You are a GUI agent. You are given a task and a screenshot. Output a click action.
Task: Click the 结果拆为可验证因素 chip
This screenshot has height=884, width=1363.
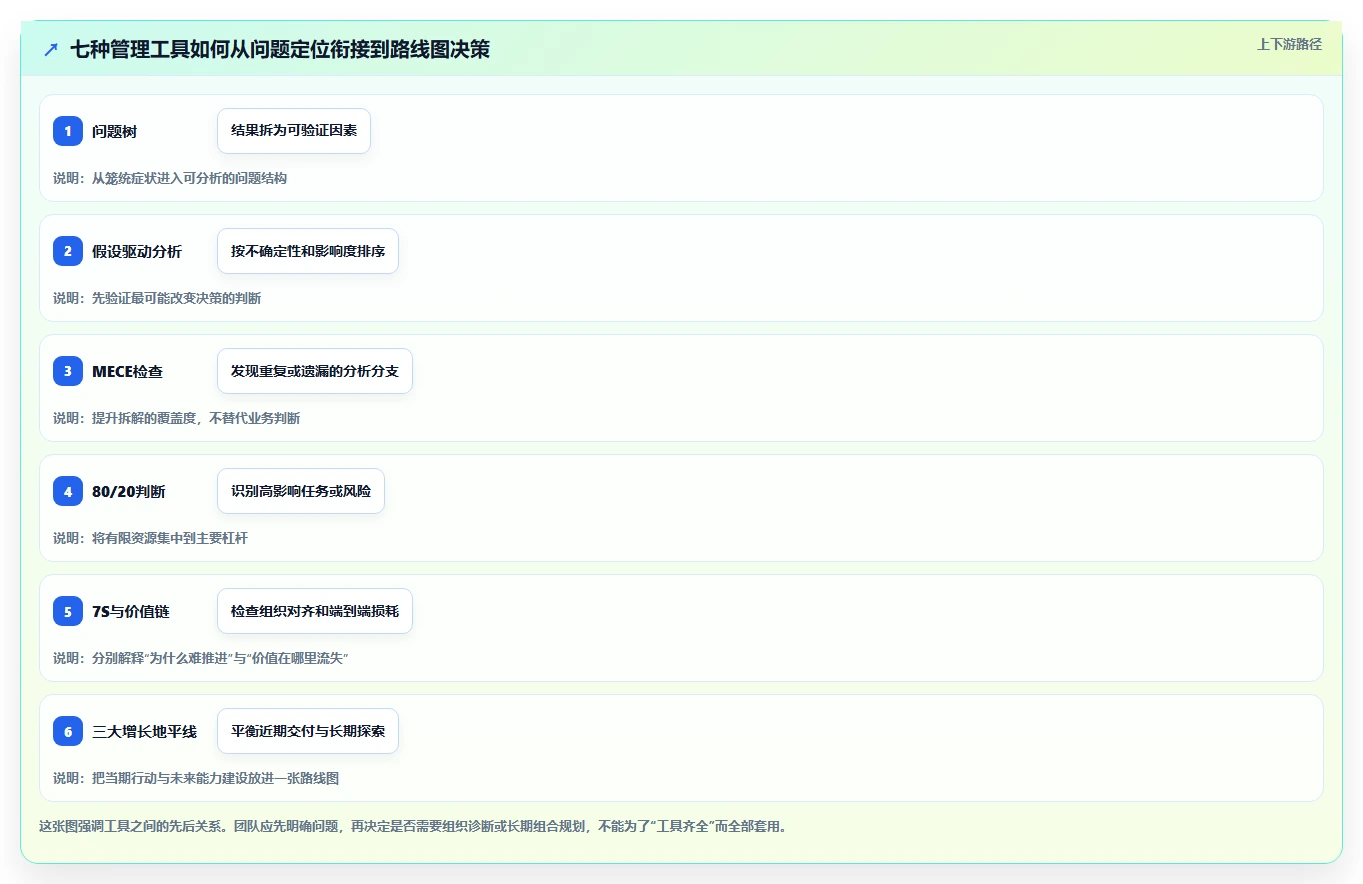294,131
